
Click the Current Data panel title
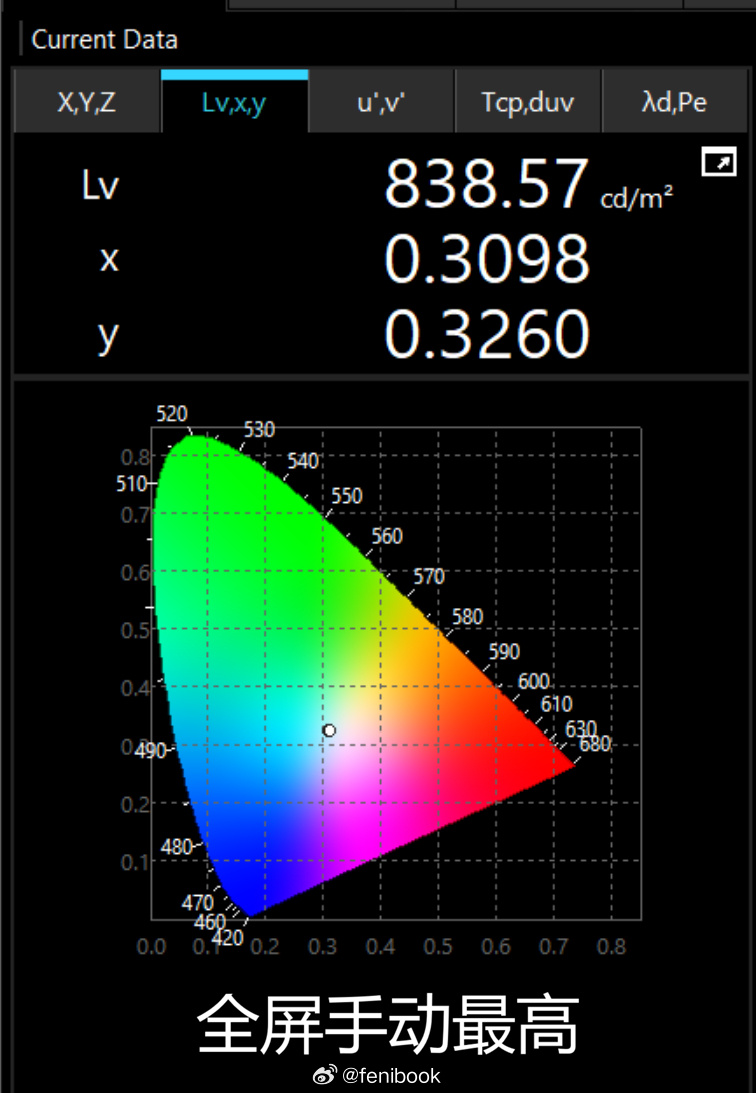[x=105, y=39]
